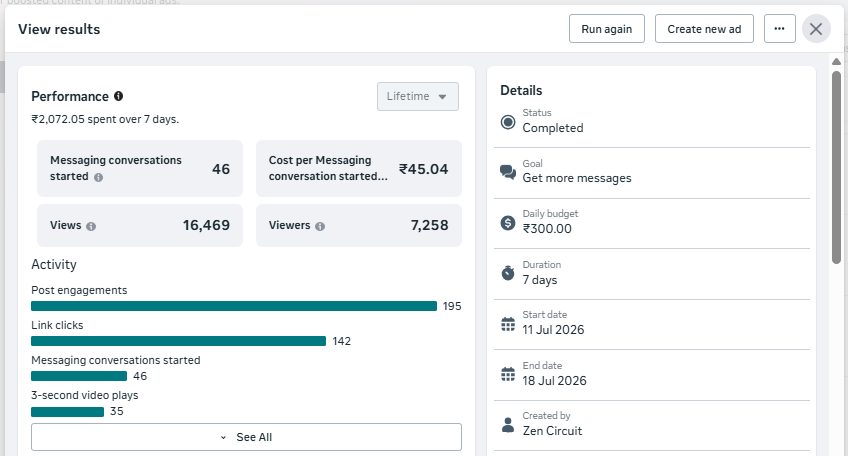Click the Duration stopwatch icon

click(x=508, y=273)
